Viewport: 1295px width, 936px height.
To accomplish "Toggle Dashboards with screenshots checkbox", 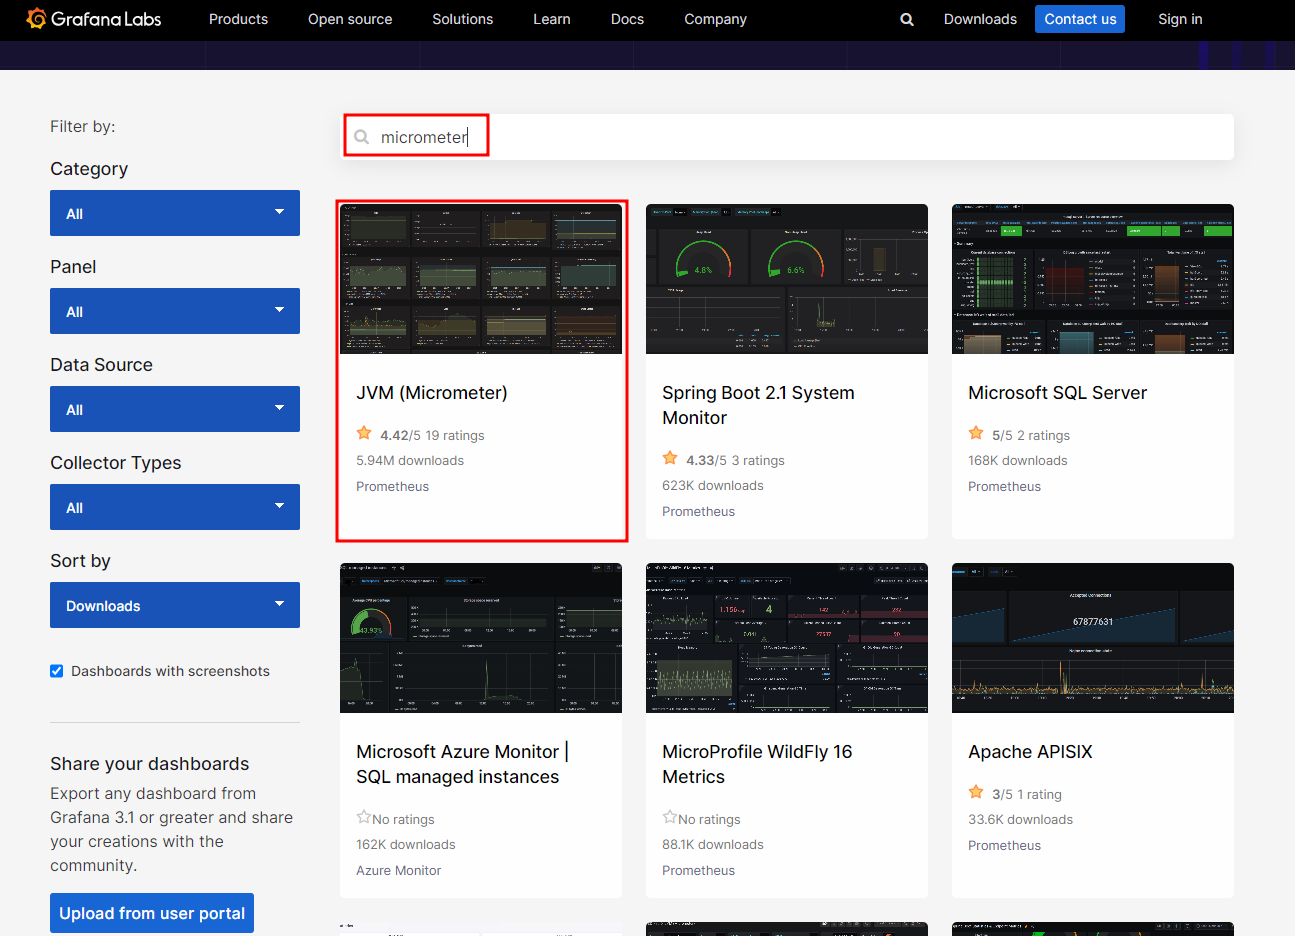I will tap(57, 671).
